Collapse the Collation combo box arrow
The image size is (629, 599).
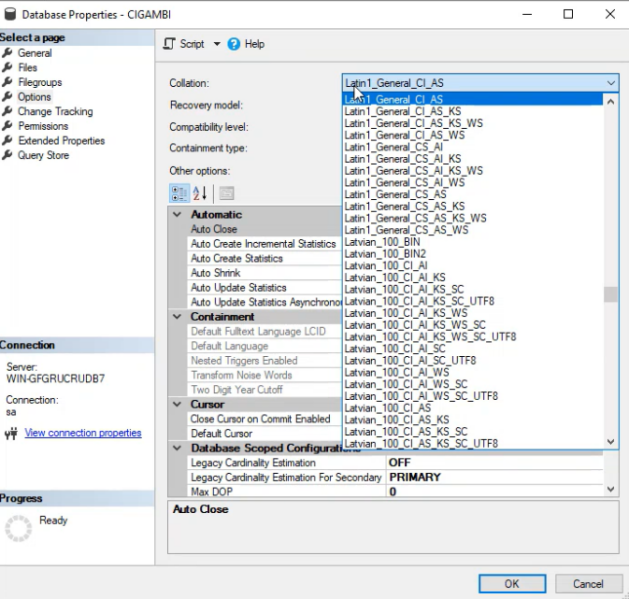611,83
